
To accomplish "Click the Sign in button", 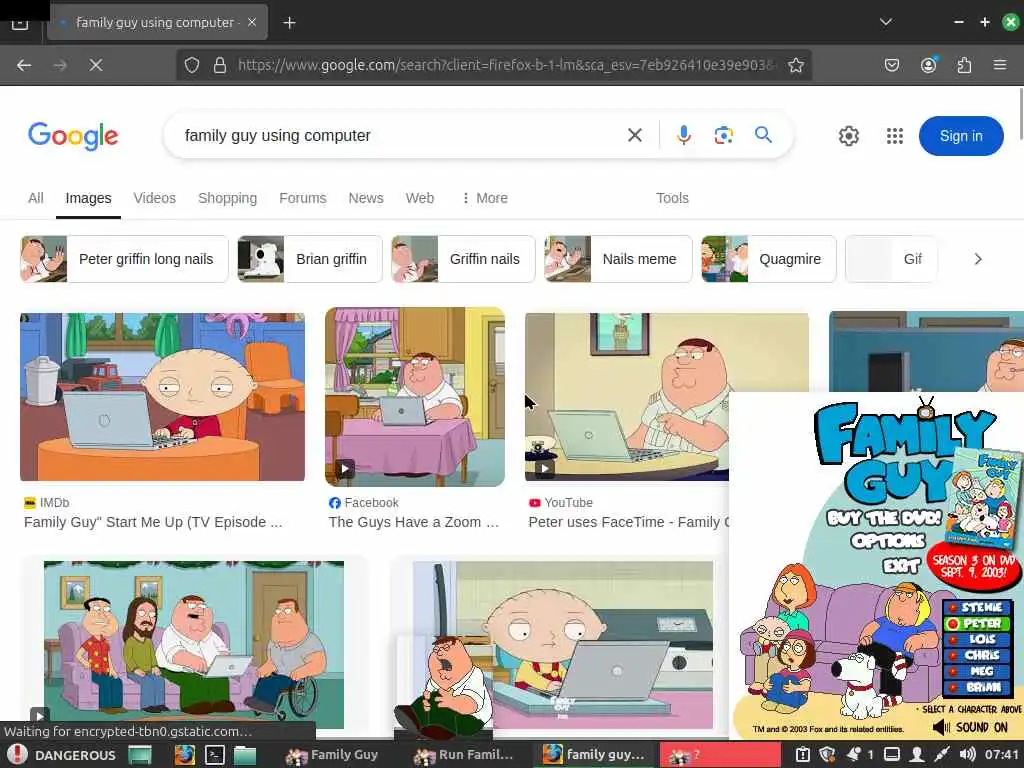I will pyautogui.click(x=961, y=136).
